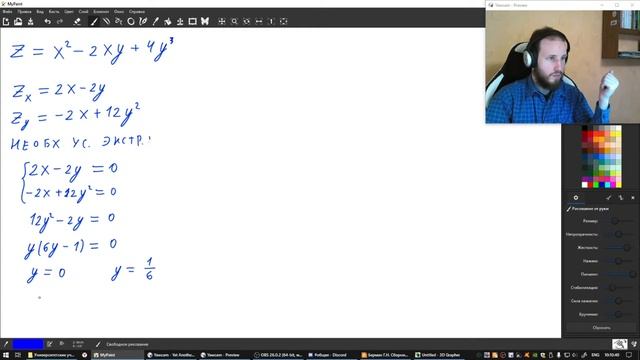Close the tool options panel
This screenshot has width=640, height=360.
tap(633, 198)
